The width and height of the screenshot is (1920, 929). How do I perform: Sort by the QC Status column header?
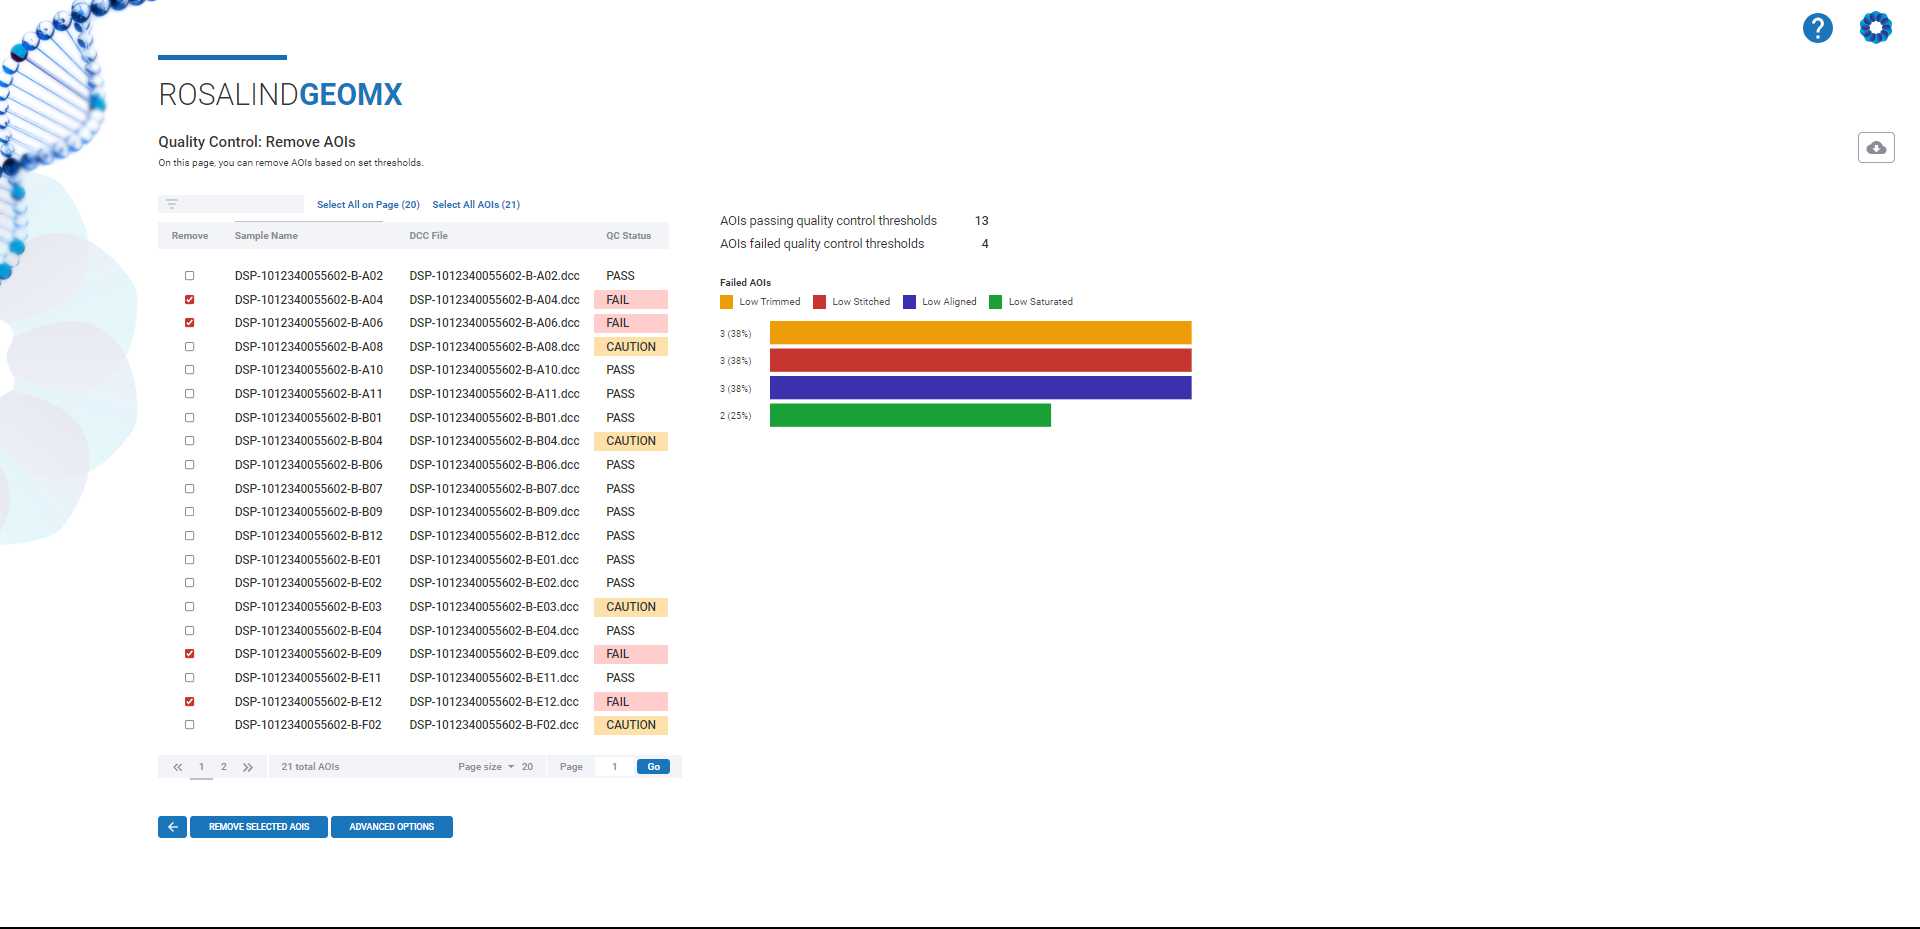(628, 236)
